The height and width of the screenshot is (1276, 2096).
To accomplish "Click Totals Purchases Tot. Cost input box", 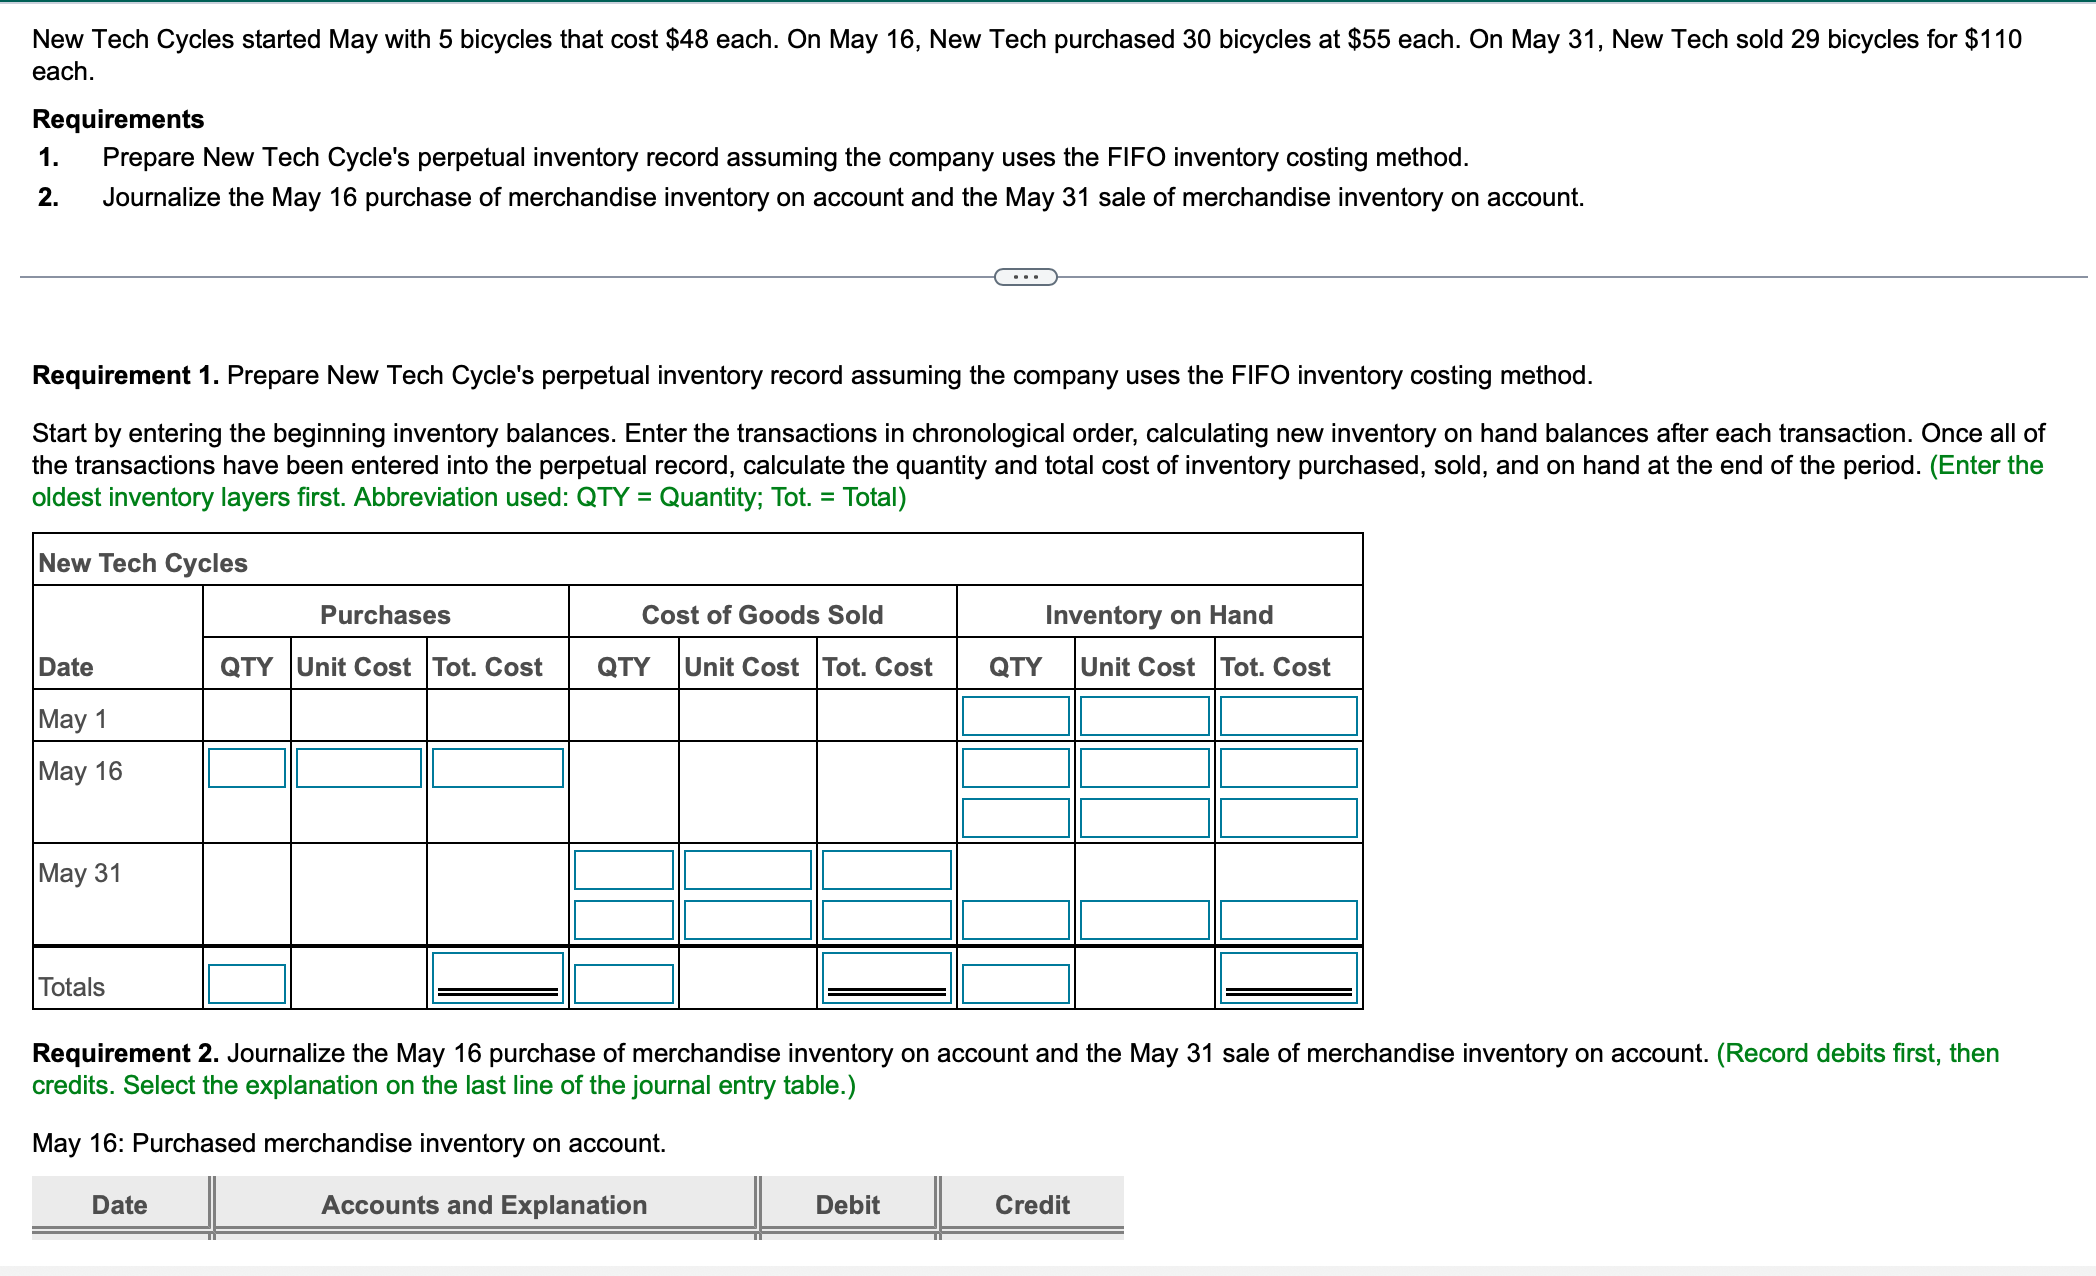I will [x=497, y=978].
